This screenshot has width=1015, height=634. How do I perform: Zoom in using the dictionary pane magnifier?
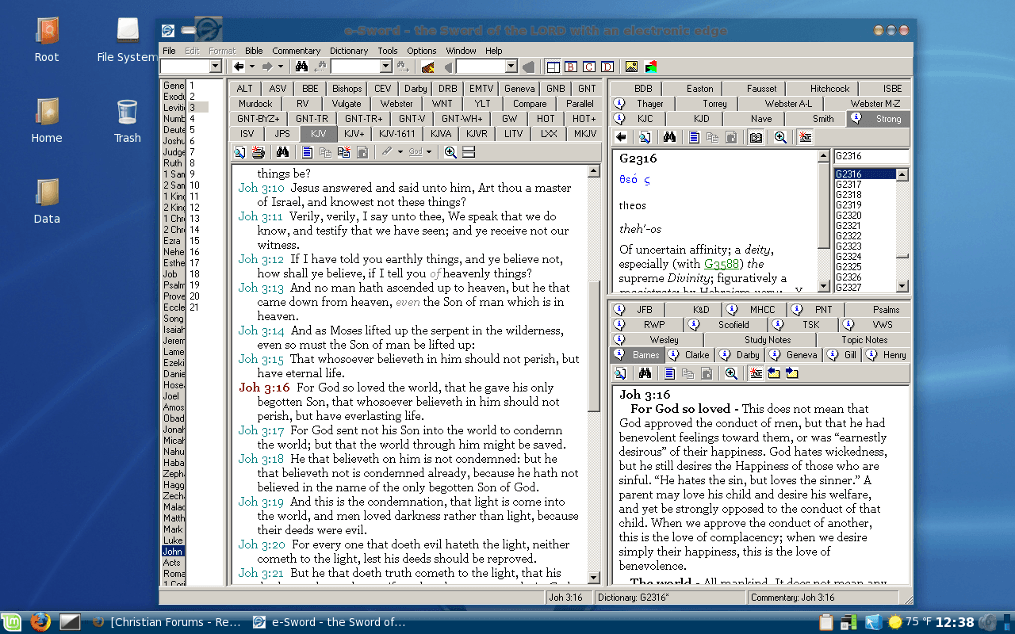[x=781, y=137]
